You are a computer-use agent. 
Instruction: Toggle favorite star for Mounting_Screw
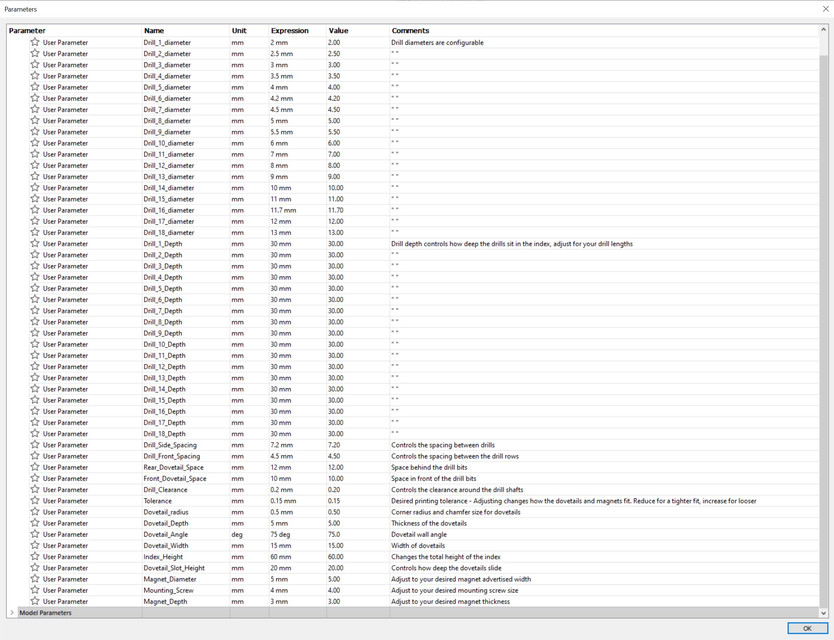35,591
